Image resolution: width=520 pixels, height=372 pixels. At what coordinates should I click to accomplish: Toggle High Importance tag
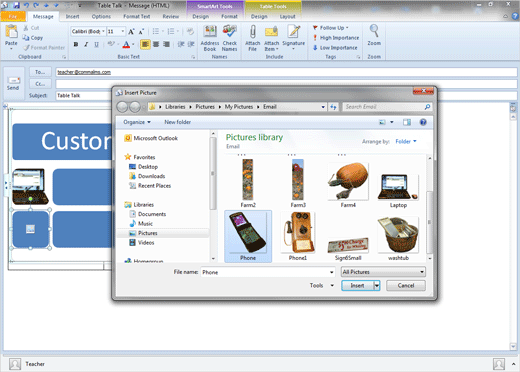pyautogui.click(x=336, y=38)
